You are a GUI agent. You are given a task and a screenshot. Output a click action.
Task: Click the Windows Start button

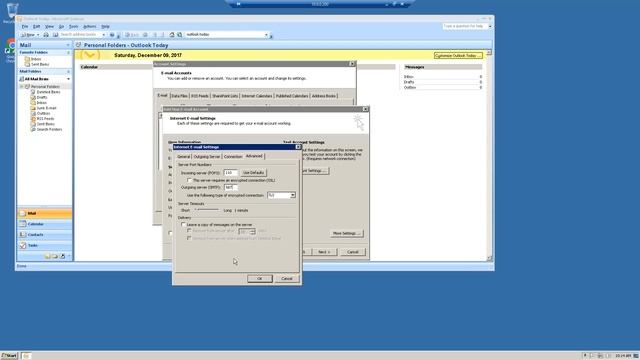[9, 356]
